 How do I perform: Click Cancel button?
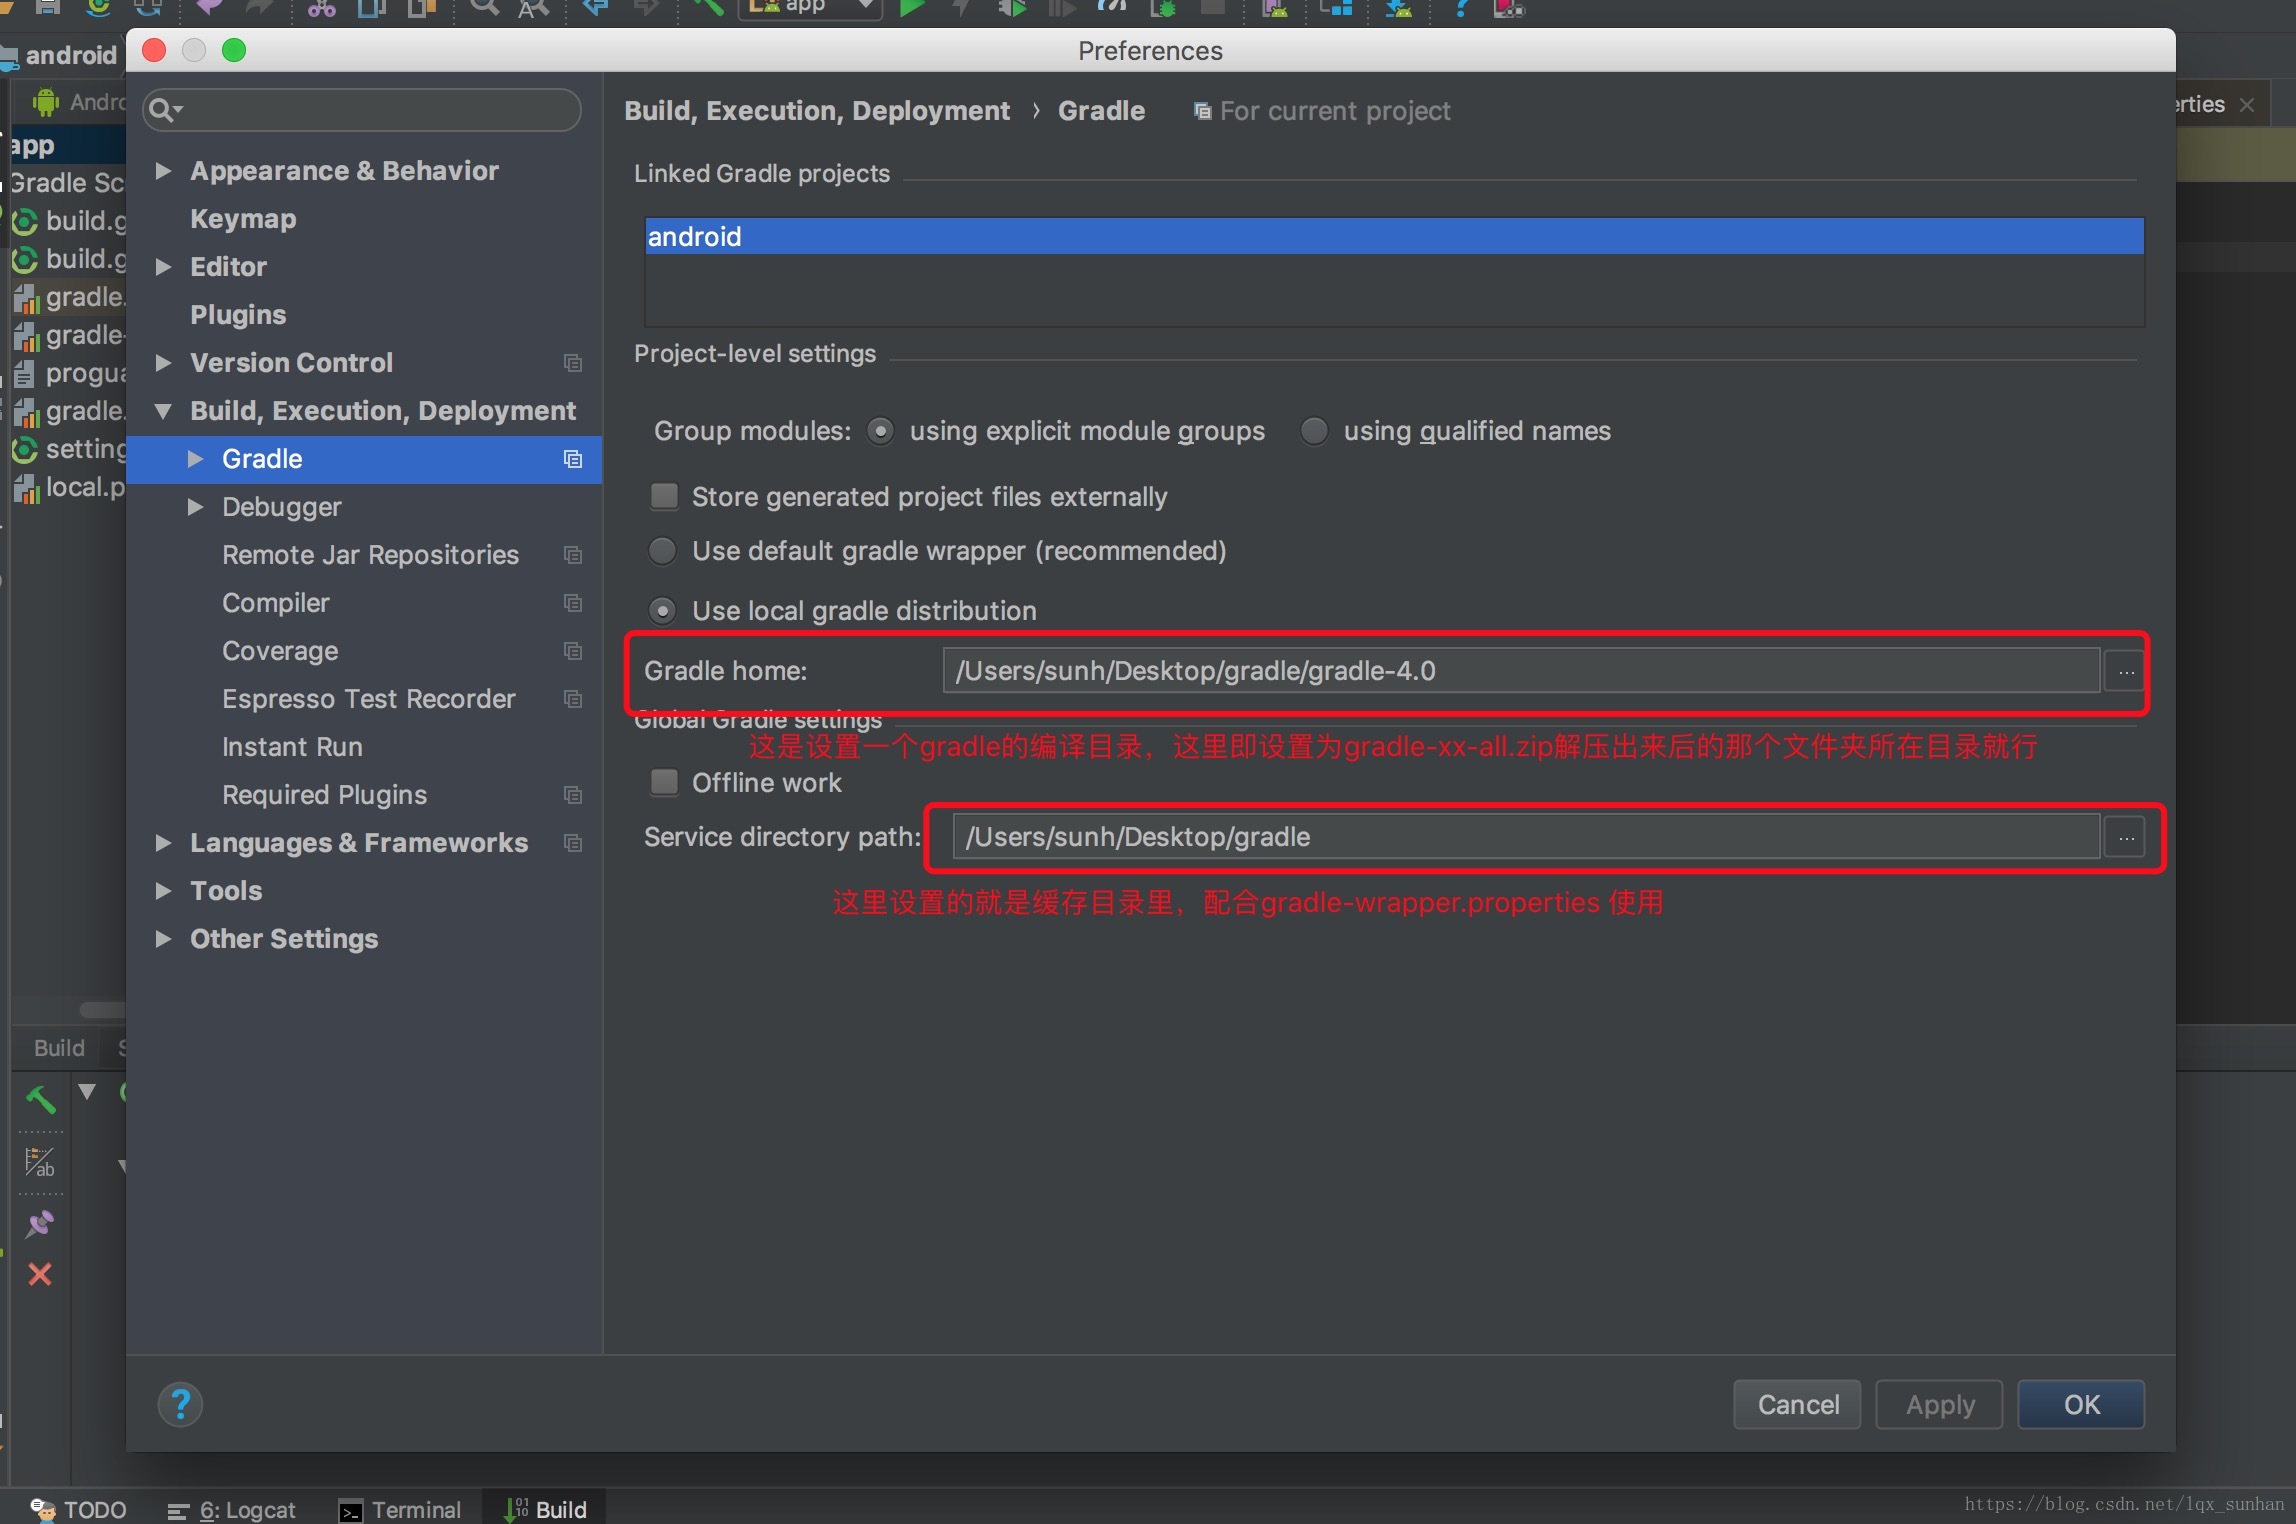[1797, 1405]
